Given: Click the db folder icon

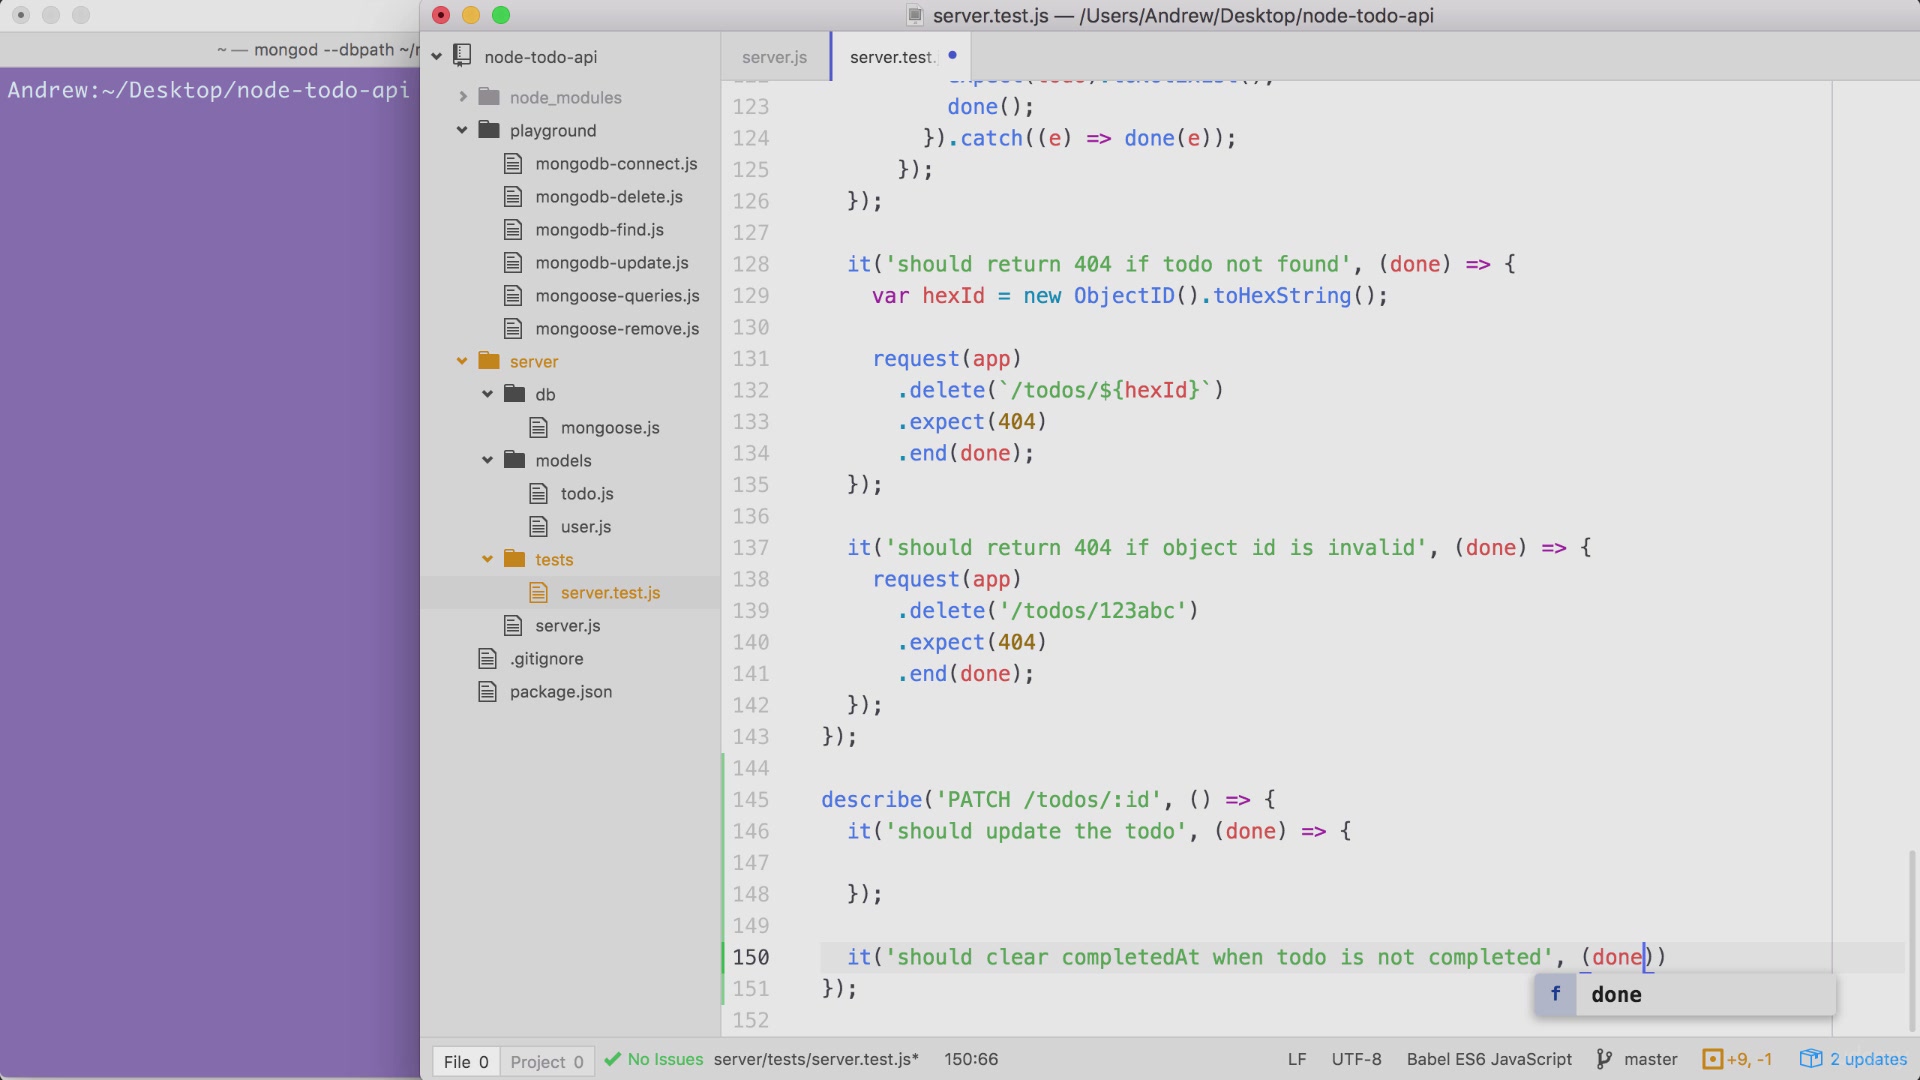Looking at the screenshot, I should pyautogui.click(x=514, y=393).
